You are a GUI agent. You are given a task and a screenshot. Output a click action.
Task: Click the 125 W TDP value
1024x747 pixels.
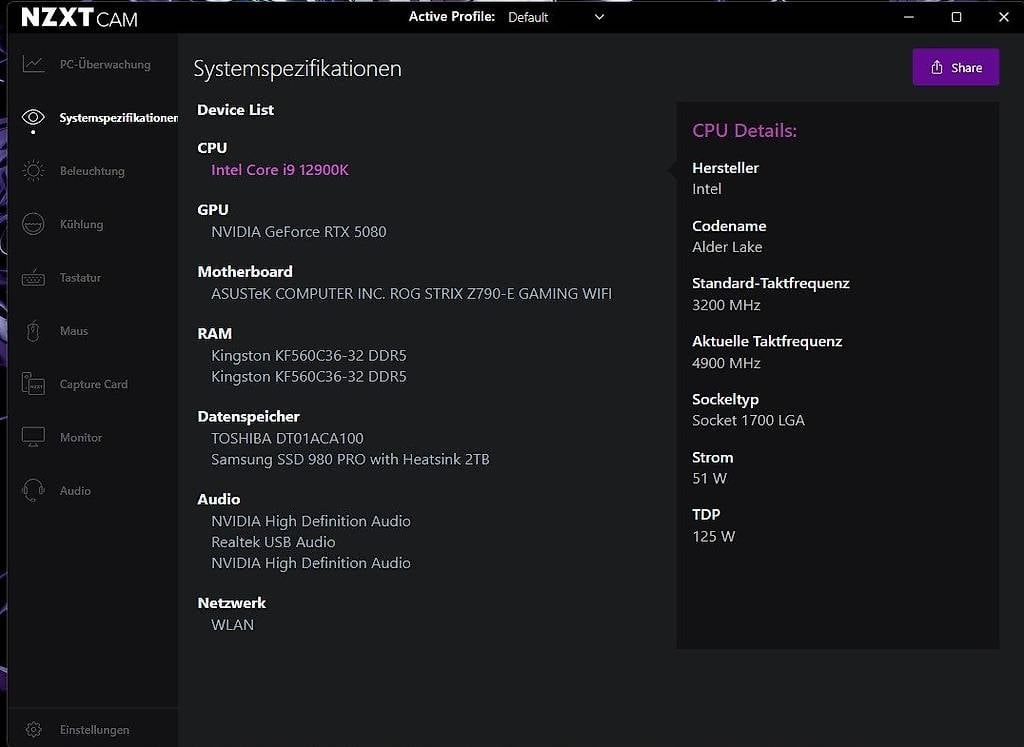713,537
